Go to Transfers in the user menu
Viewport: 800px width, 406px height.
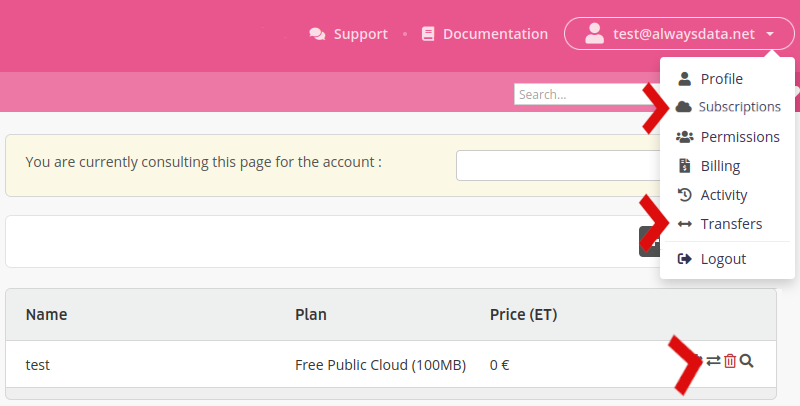[731, 224]
